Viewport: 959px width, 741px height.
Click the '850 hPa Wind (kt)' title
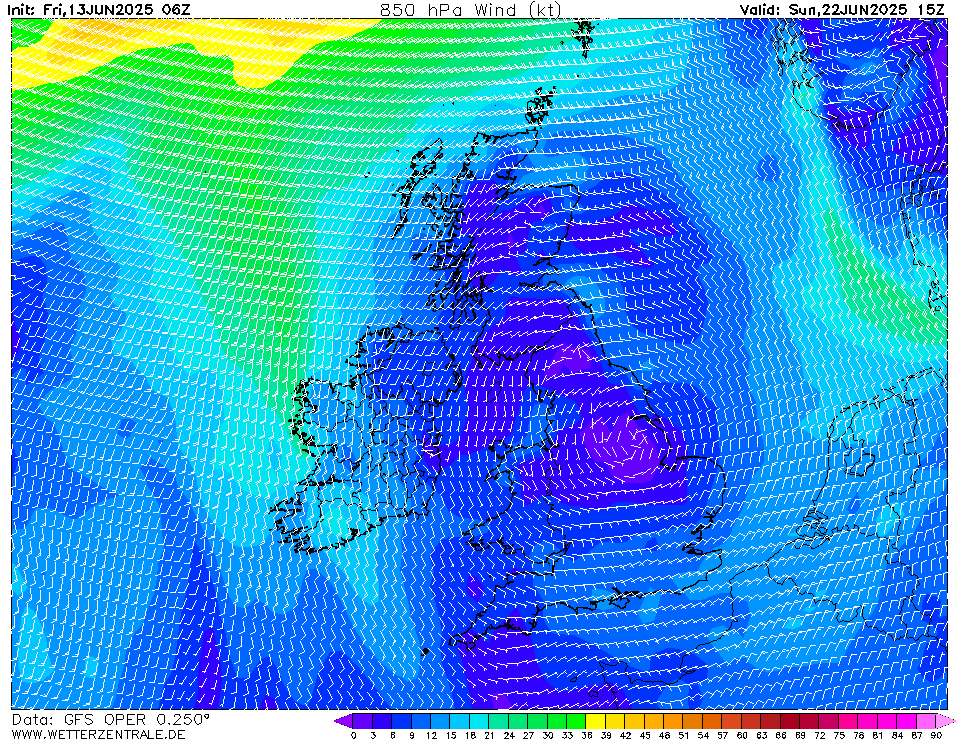[x=470, y=9]
